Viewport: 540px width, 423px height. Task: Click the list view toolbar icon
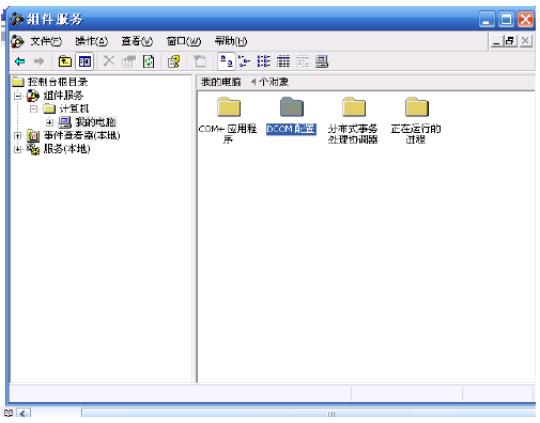[x=264, y=62]
